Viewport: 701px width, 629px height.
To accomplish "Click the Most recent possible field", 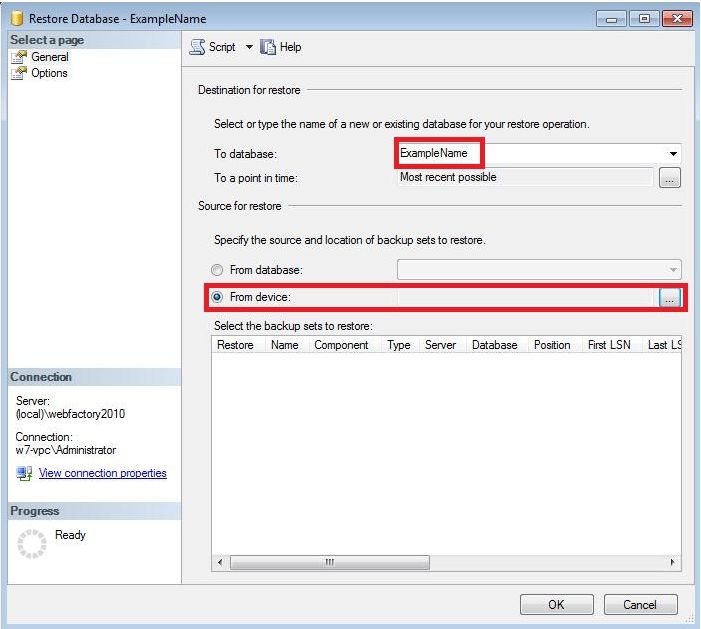I will point(525,177).
